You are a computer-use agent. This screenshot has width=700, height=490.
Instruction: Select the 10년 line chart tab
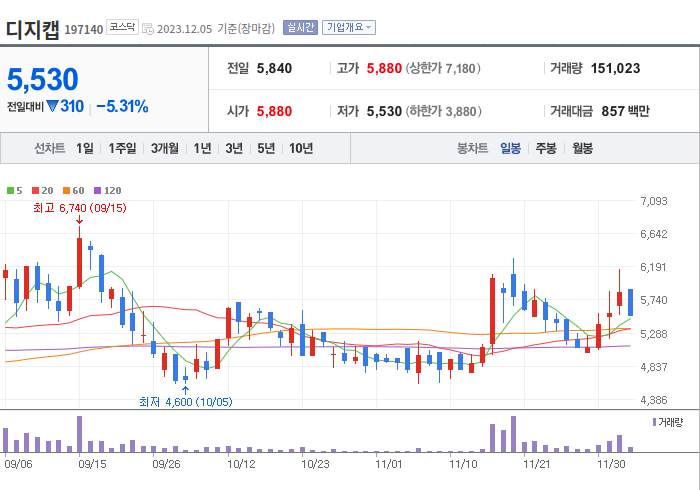(x=301, y=148)
